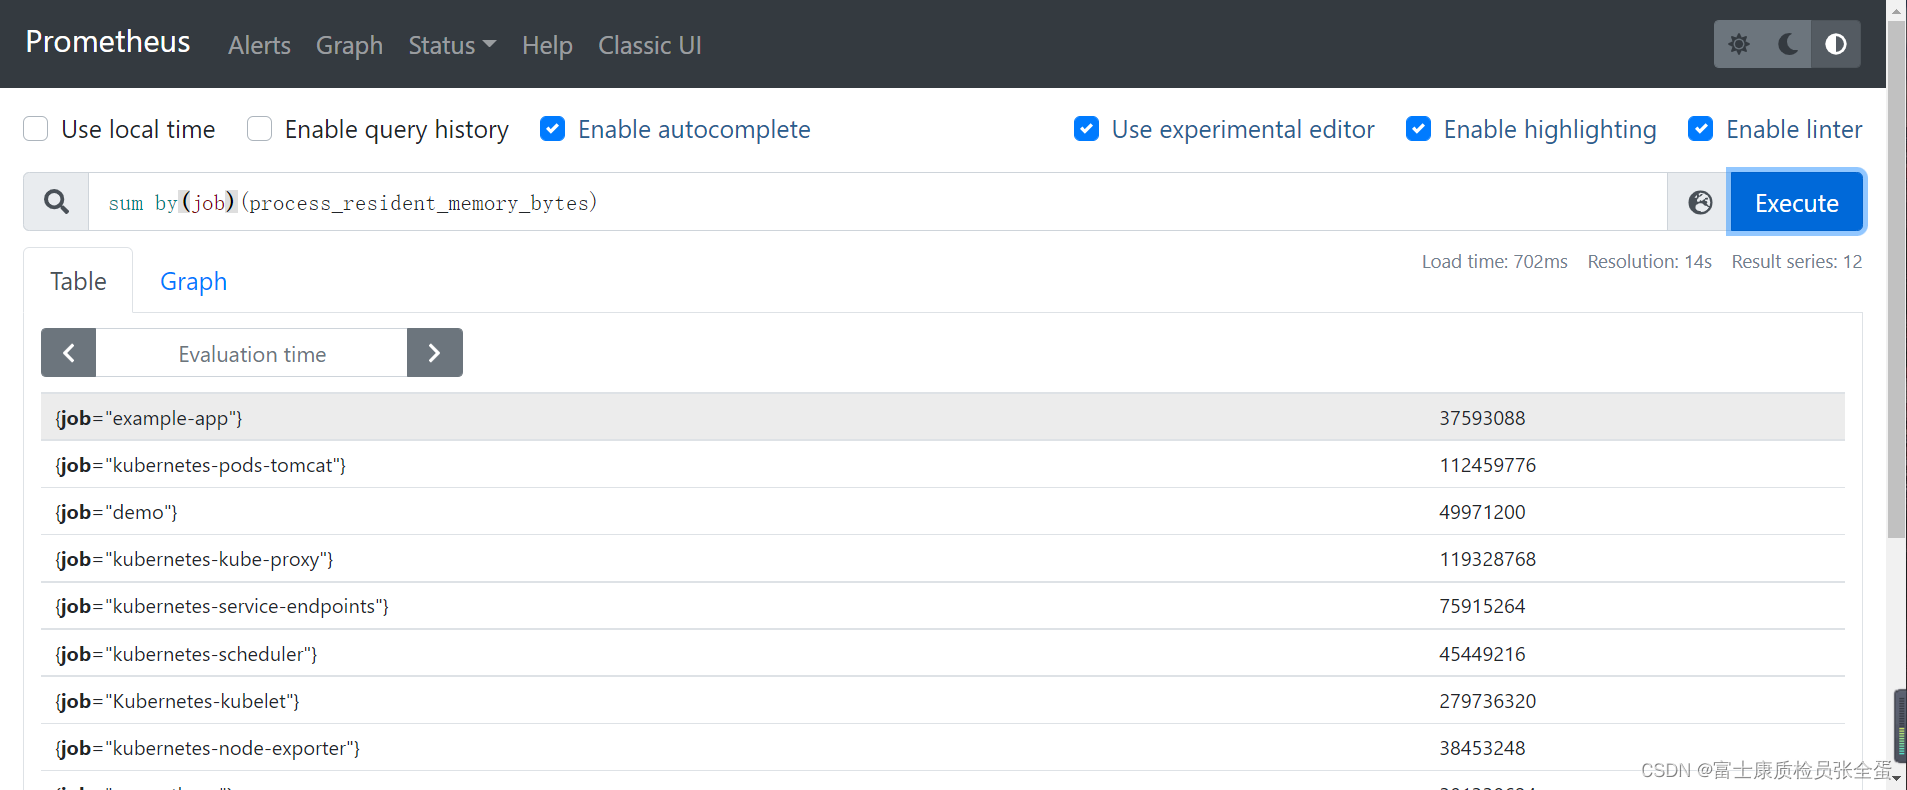Click the page vertical scrollbar

pos(1896,280)
